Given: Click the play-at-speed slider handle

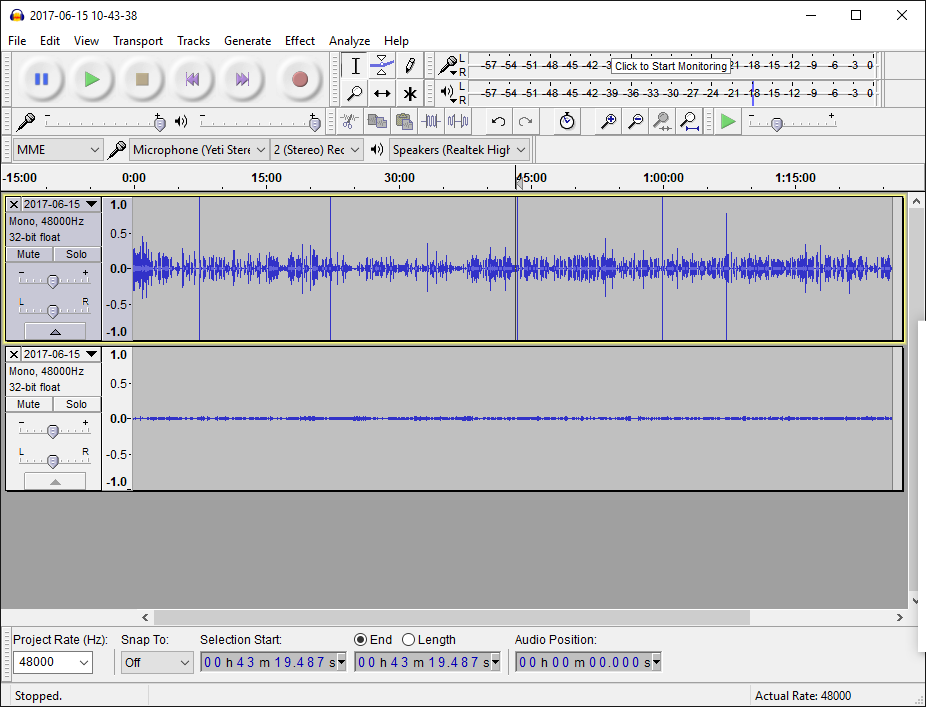Looking at the screenshot, I should (777, 123).
